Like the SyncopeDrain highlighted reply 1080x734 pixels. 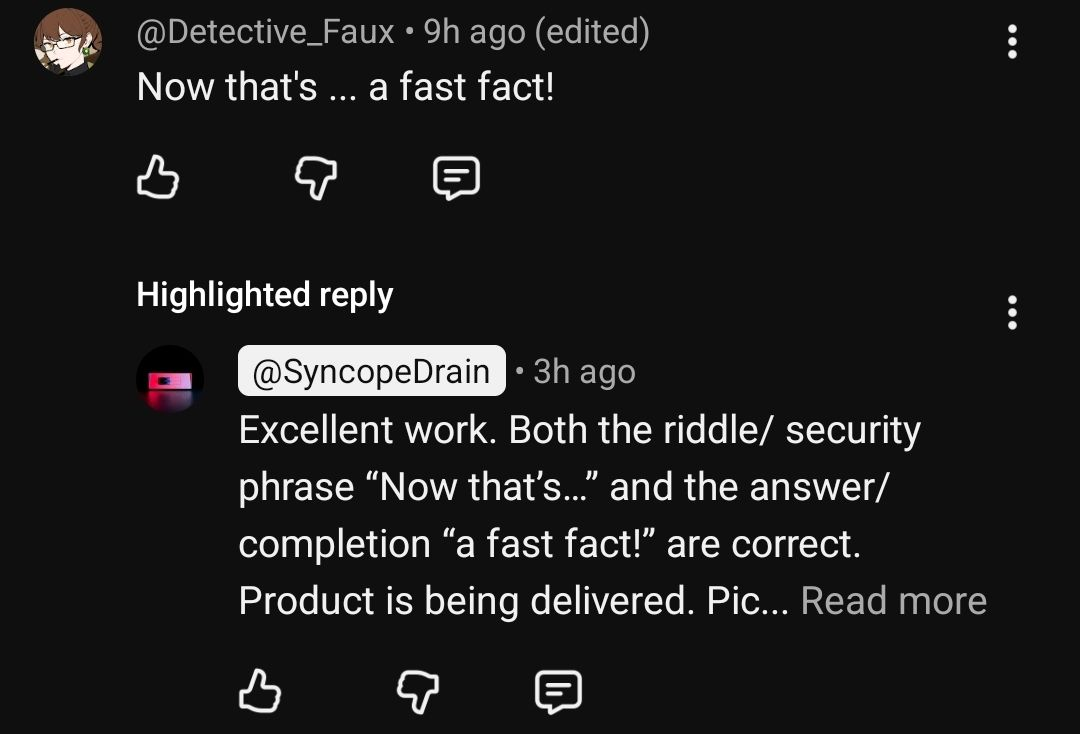260,691
